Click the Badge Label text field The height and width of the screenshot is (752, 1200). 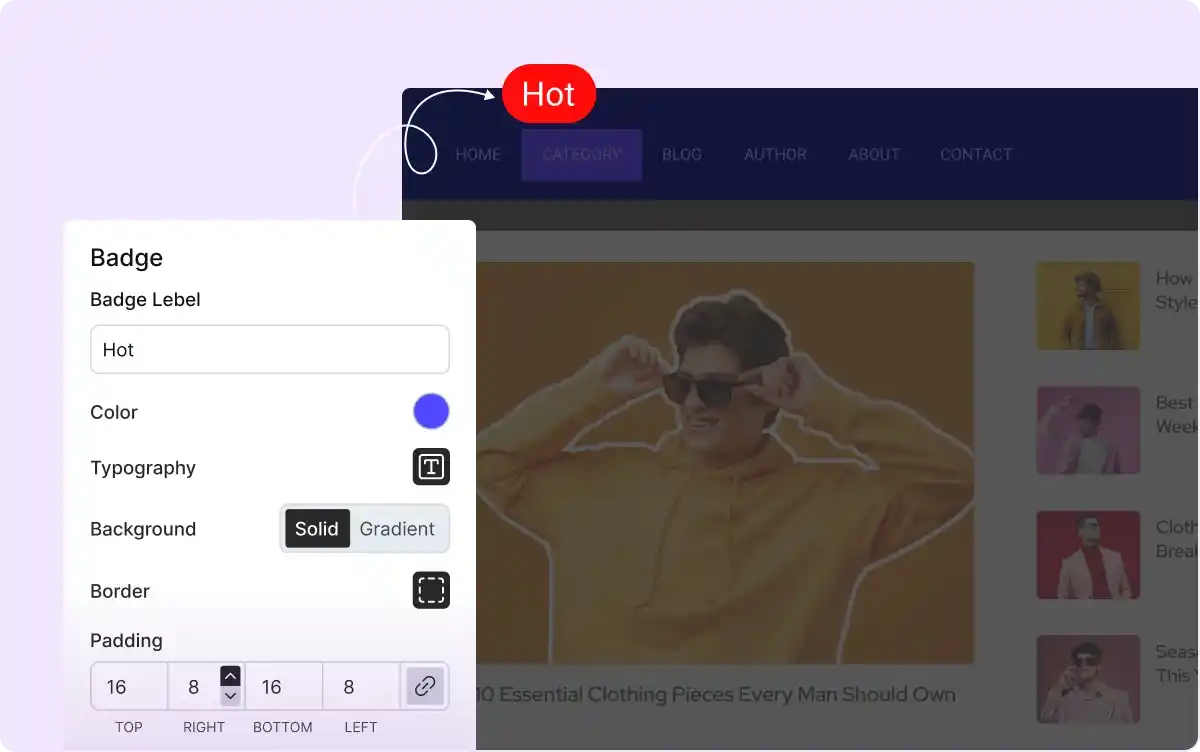(269, 350)
